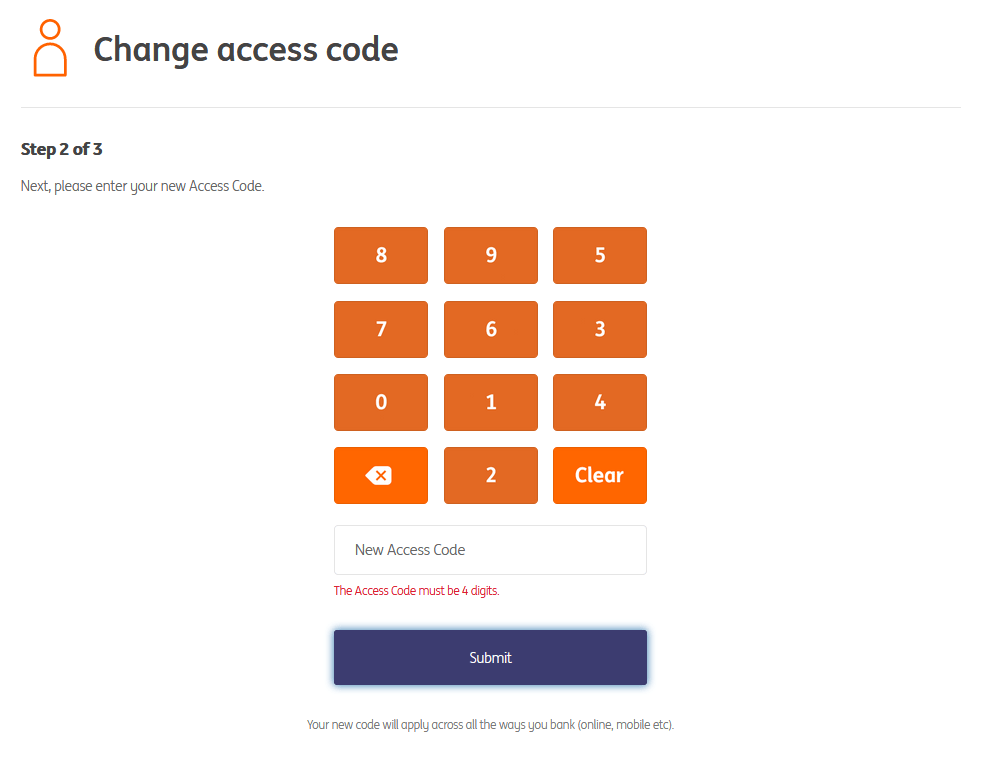Enter digit 3 using the keypad
988x760 pixels.
click(599, 329)
